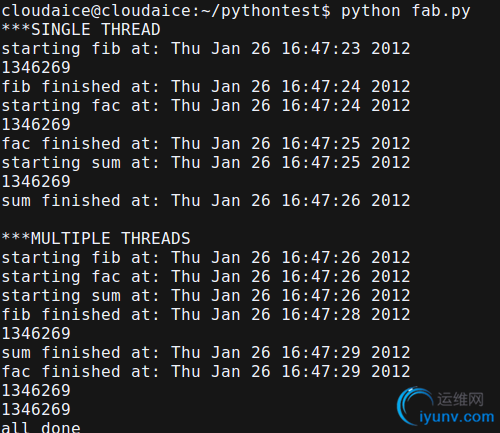
Task: Click the ***SINGLE THREAD heading line
Action: (x=81, y=30)
